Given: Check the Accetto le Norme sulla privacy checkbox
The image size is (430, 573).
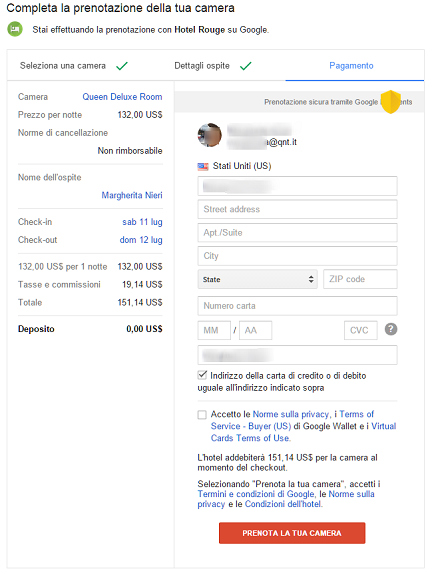Looking at the screenshot, I should coord(202,414).
